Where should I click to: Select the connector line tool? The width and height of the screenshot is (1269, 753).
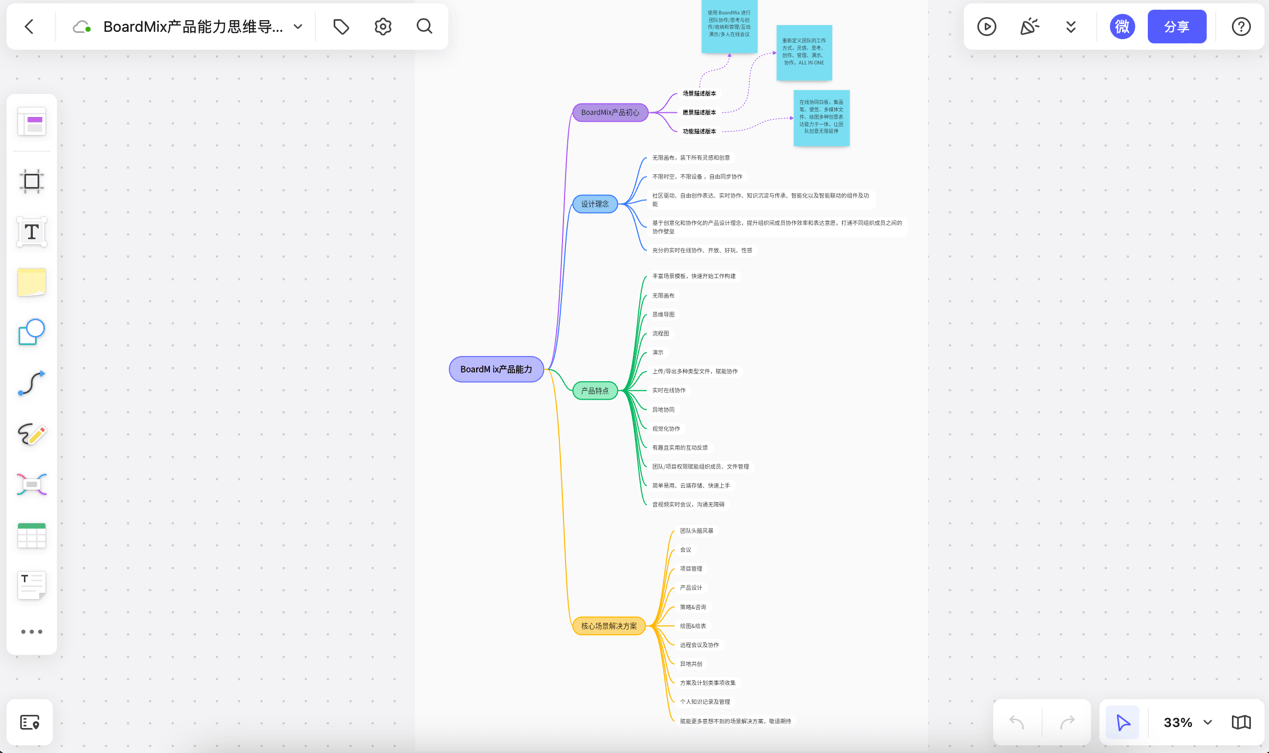point(31,383)
